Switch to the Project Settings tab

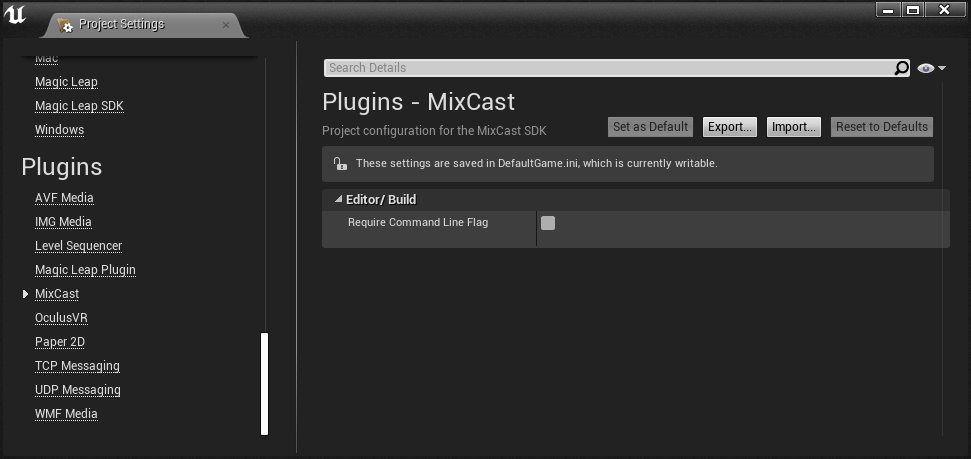click(x=146, y=25)
